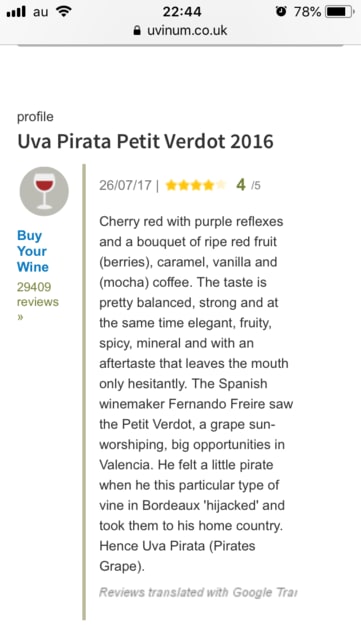The image size is (361, 640).
Task: Tap the uvinum.co.uk address bar
Action: 180,31
